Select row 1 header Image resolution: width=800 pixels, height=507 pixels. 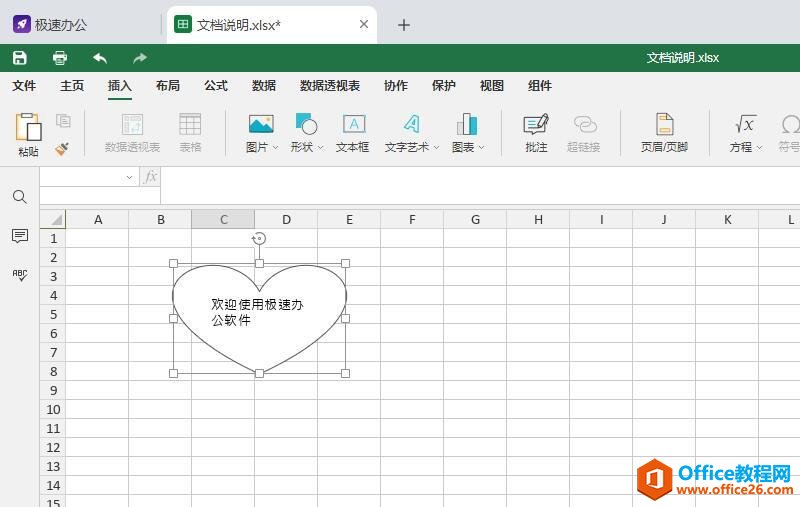[53, 238]
